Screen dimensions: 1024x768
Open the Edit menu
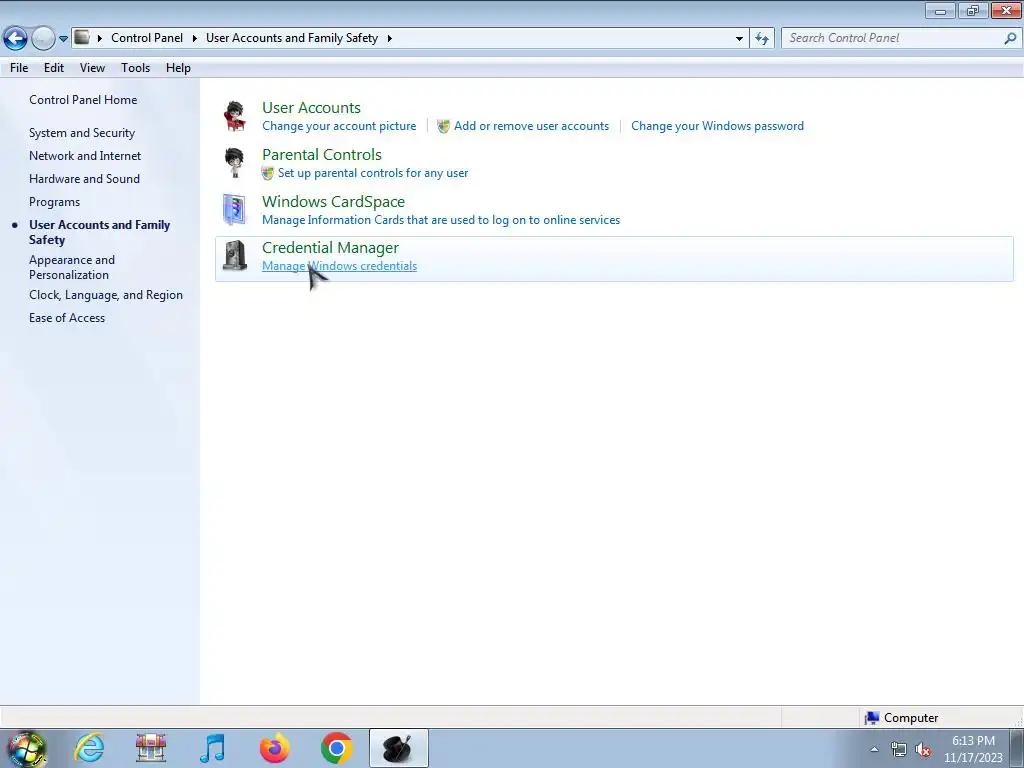tap(54, 68)
